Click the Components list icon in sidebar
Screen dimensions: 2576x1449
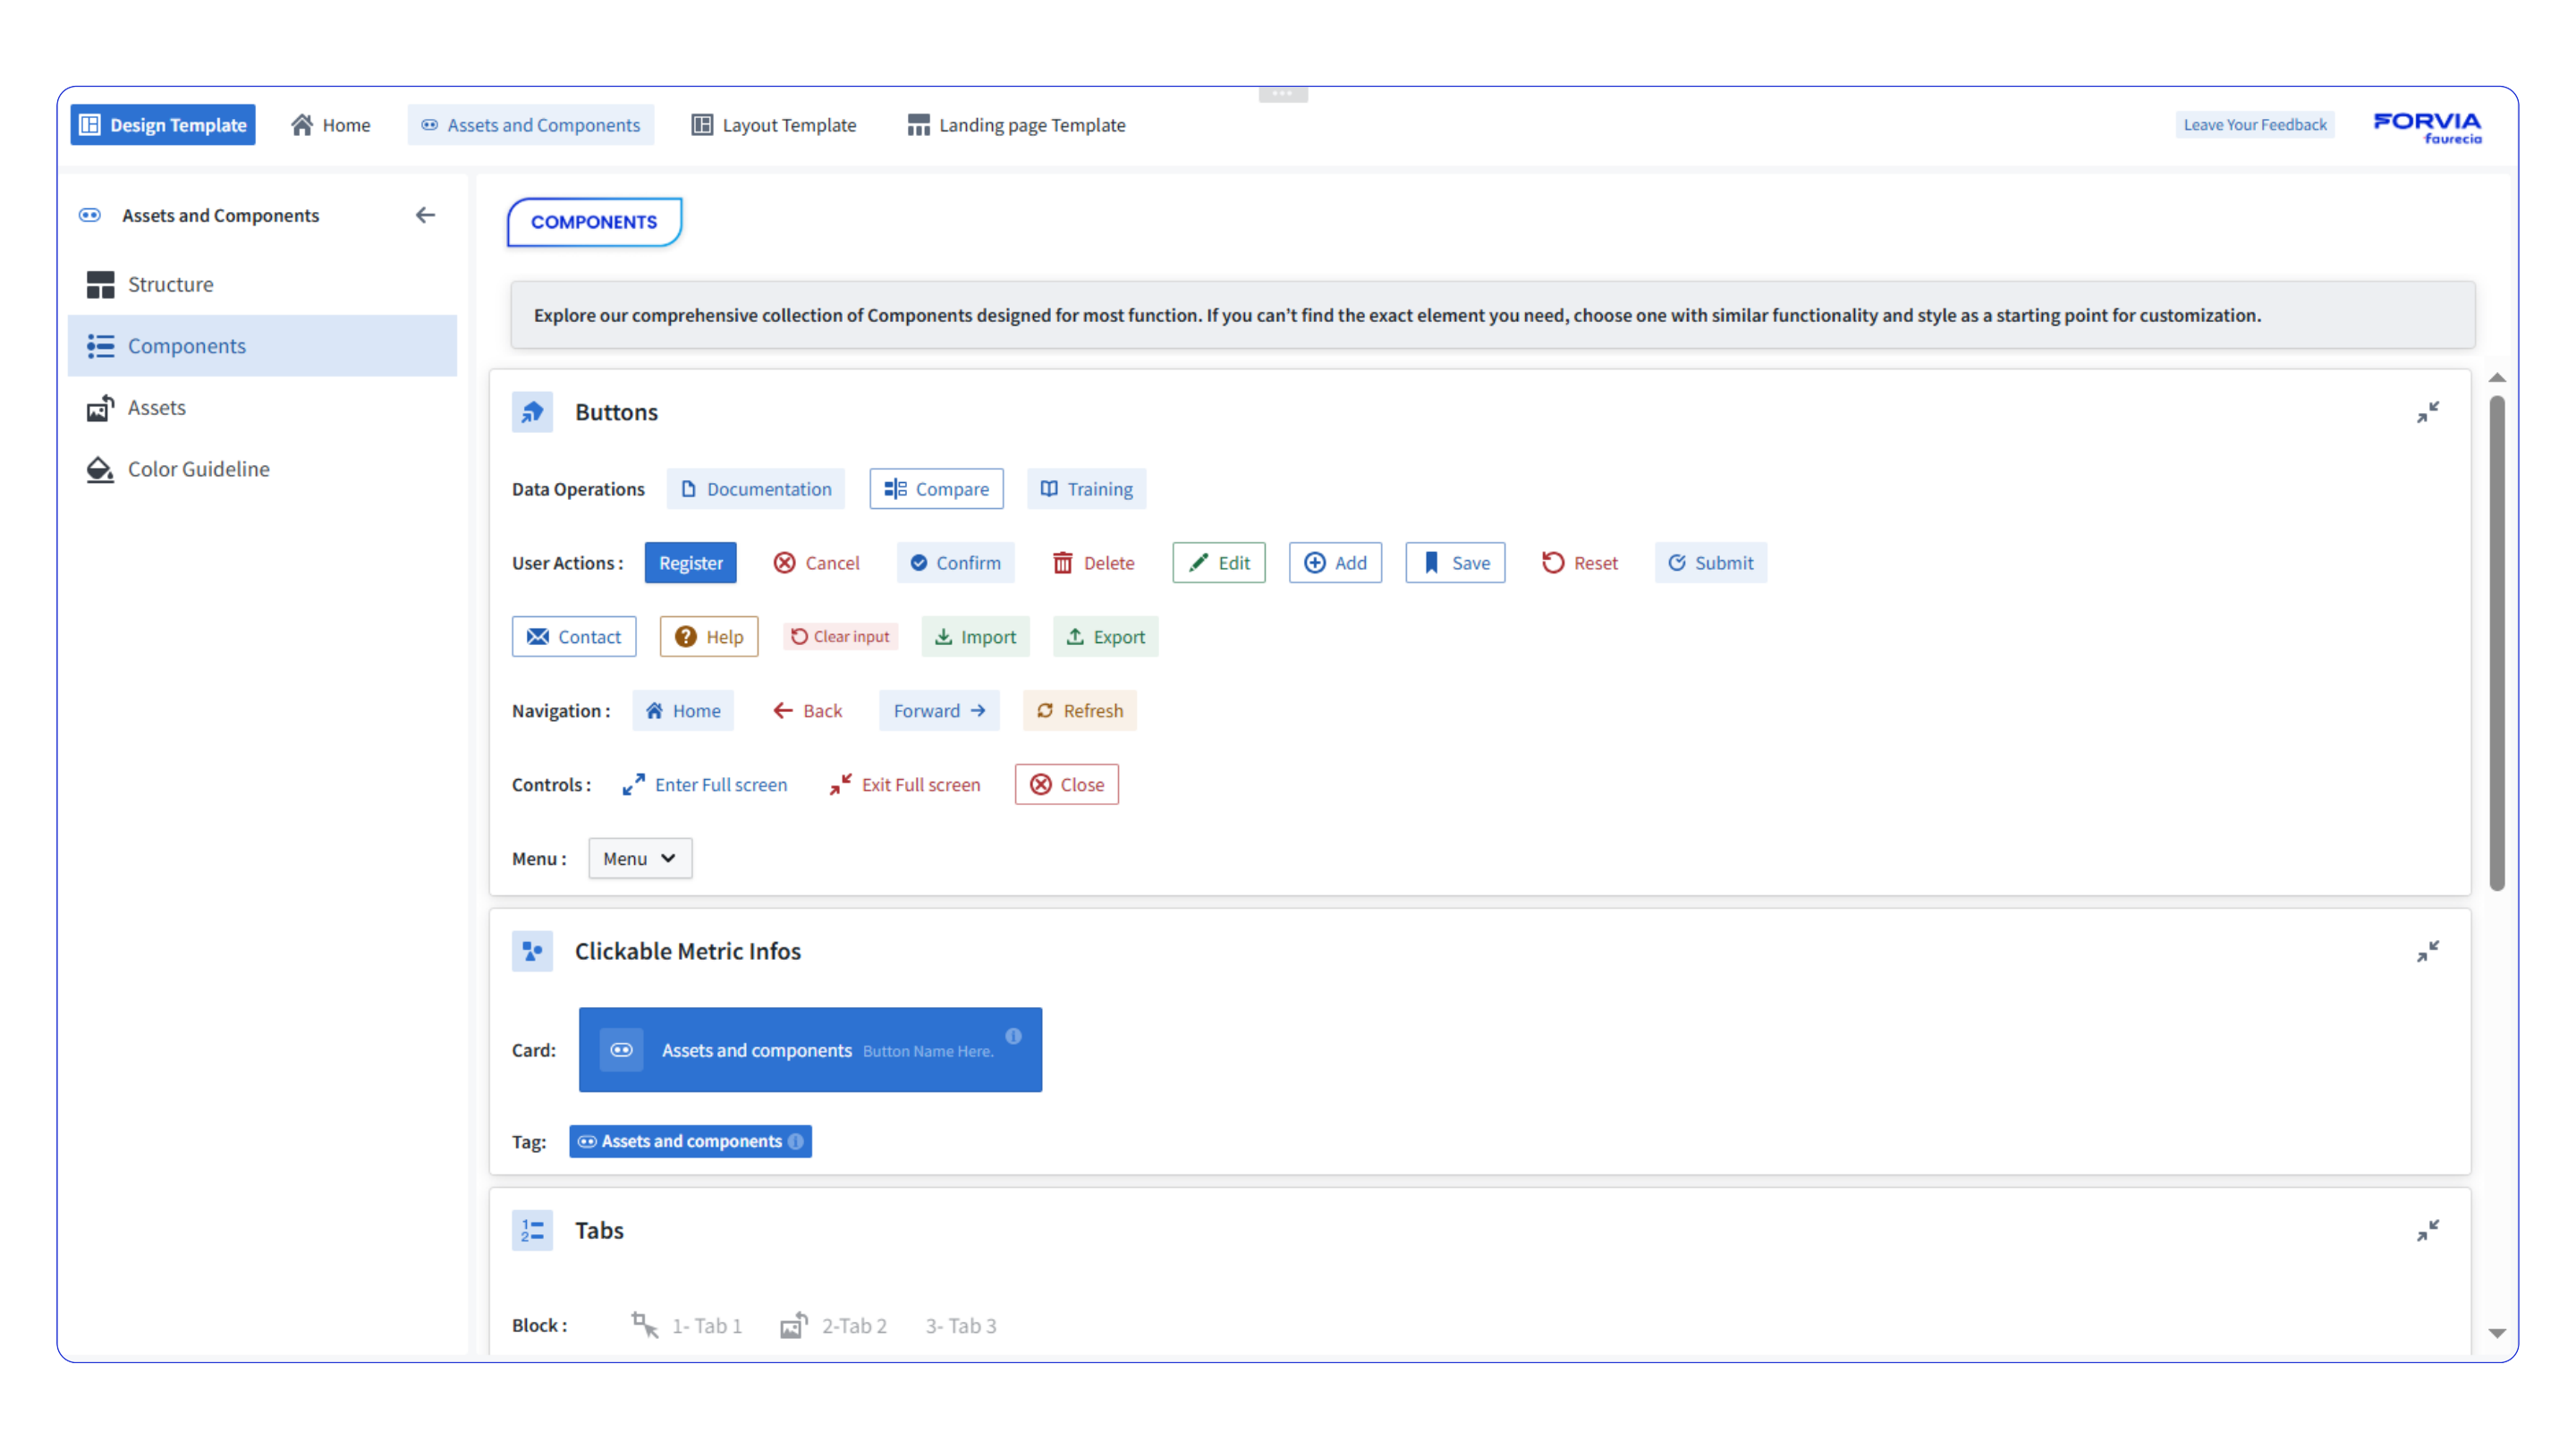[x=100, y=346]
